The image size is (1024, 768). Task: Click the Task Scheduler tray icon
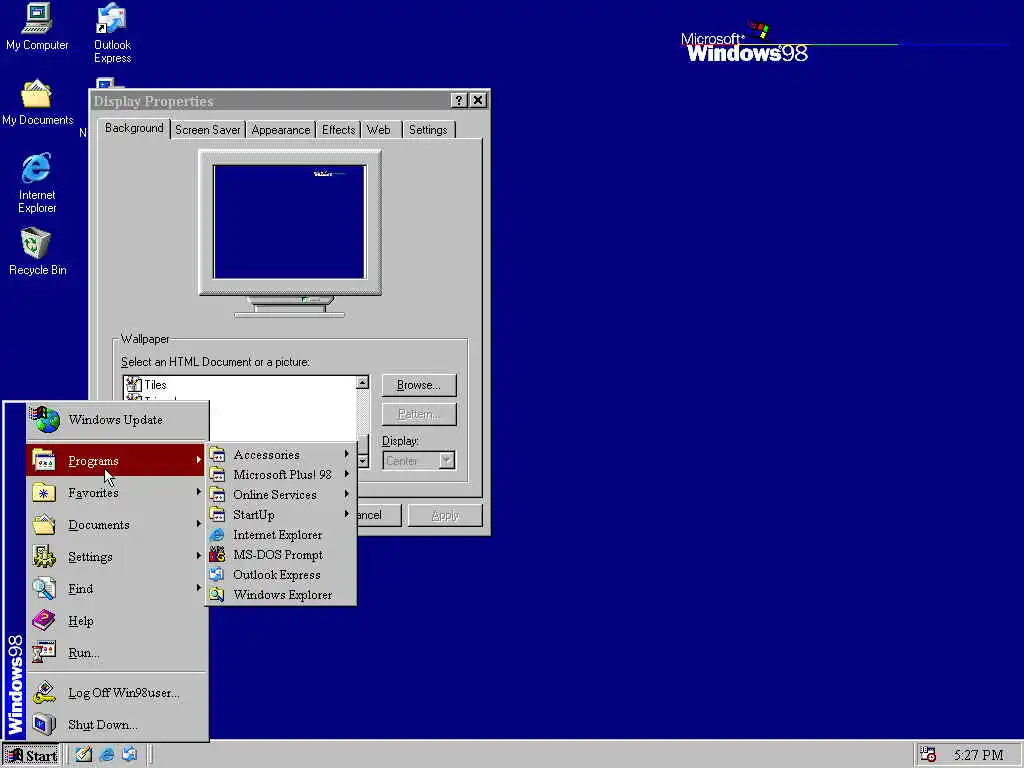tap(927, 755)
